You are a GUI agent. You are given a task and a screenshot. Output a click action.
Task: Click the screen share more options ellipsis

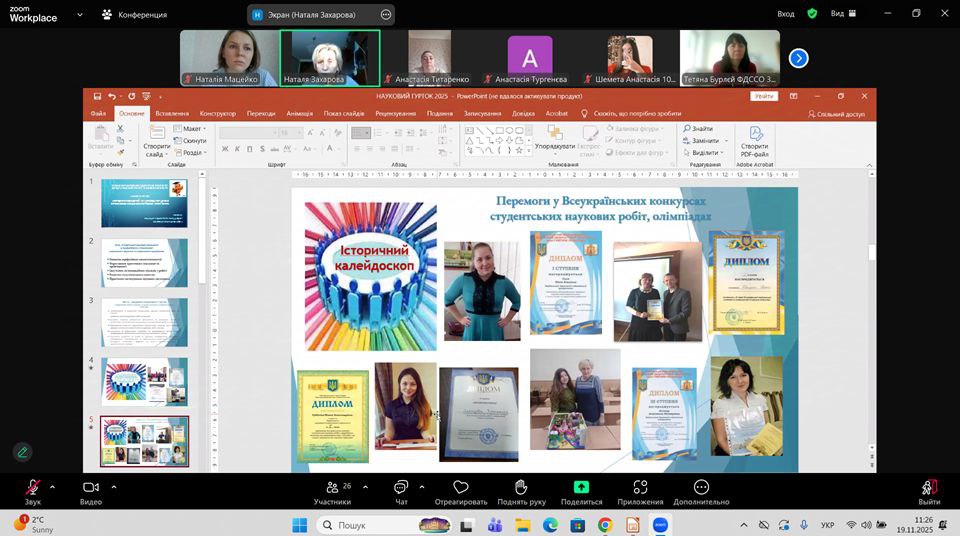[386, 15]
